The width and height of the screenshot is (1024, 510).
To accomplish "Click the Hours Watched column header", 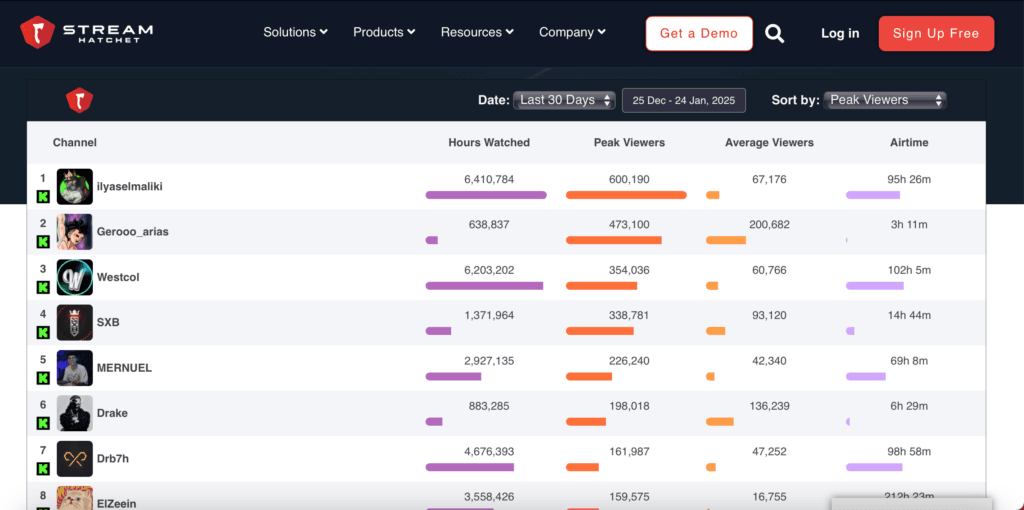I will [488, 142].
